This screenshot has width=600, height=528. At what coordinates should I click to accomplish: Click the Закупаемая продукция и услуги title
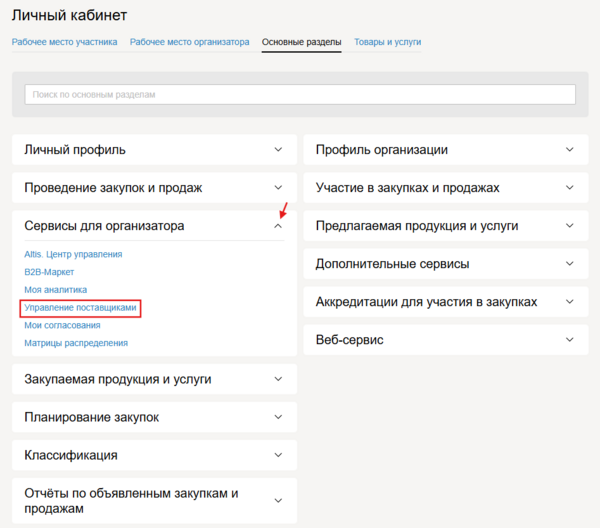tap(118, 379)
